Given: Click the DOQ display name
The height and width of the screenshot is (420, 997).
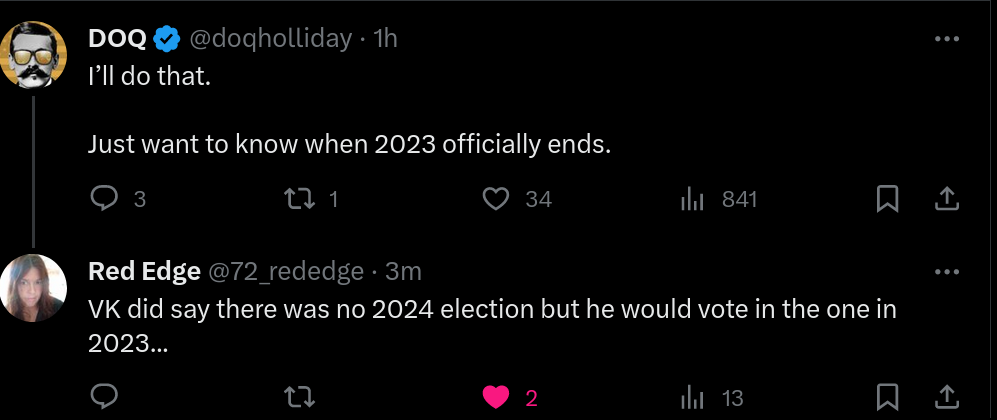Looking at the screenshot, I should 118,39.
